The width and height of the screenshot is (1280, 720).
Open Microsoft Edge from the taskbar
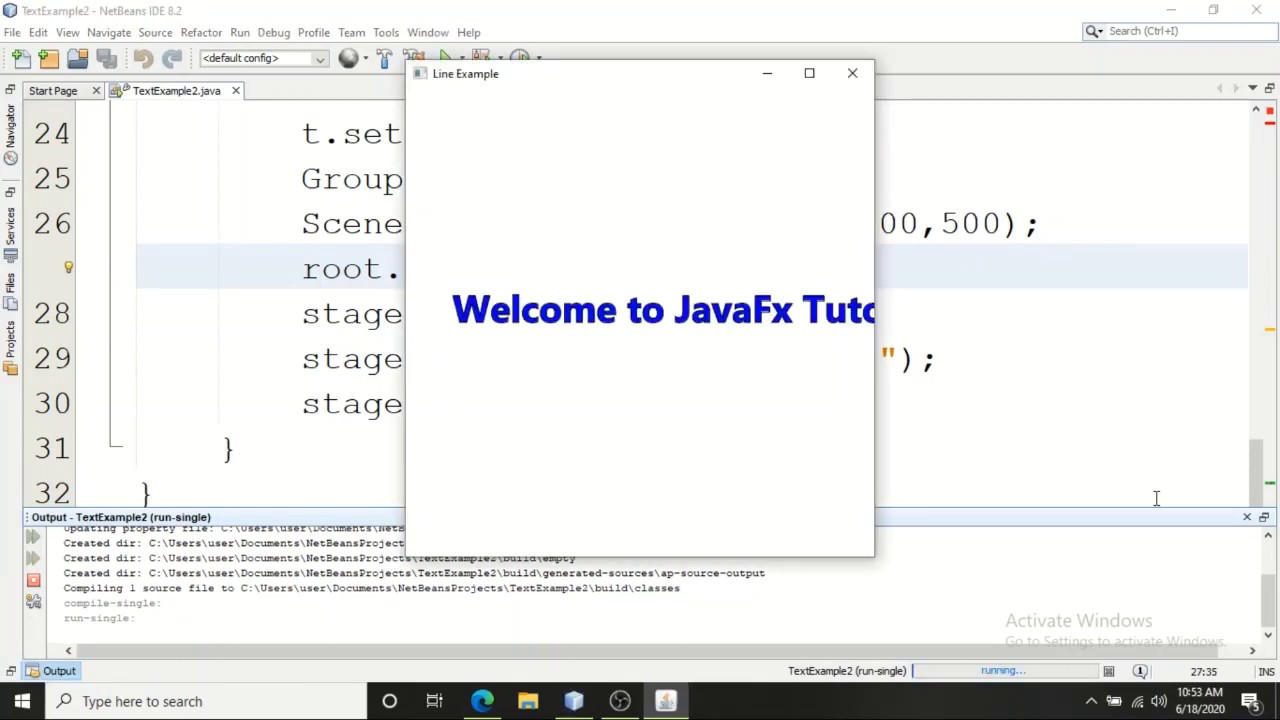pyautogui.click(x=482, y=701)
